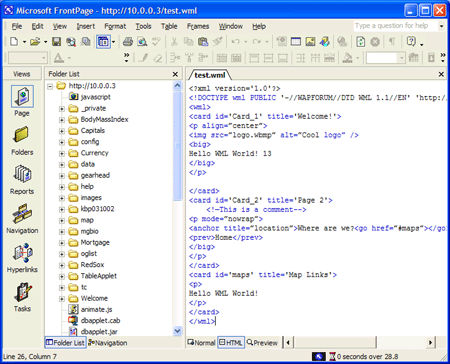Toggle the Folder List pane toolbar button
450x364 pixels.
pyautogui.click(x=103, y=42)
